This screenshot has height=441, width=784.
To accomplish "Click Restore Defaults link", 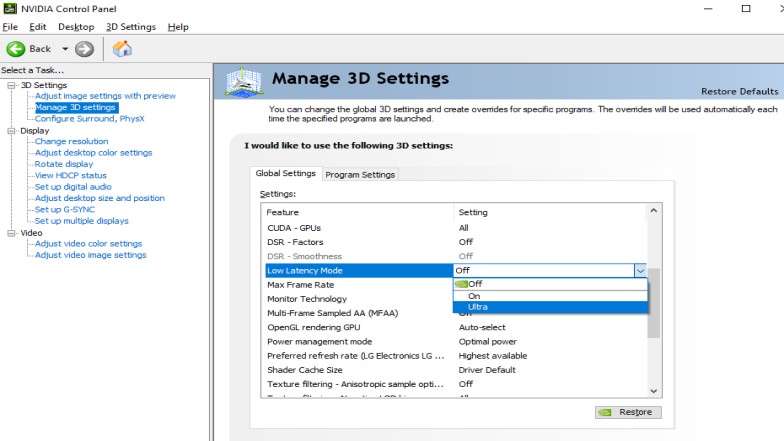I will click(740, 92).
